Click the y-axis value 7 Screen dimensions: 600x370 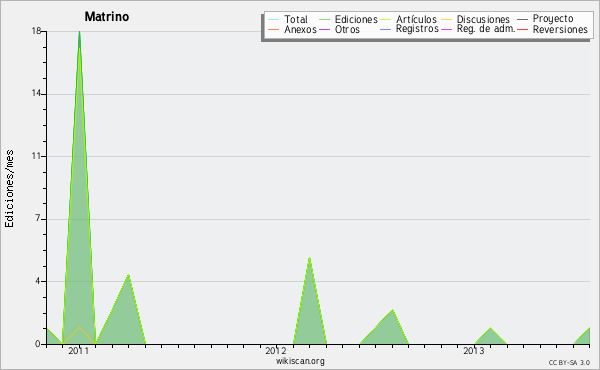38,218
